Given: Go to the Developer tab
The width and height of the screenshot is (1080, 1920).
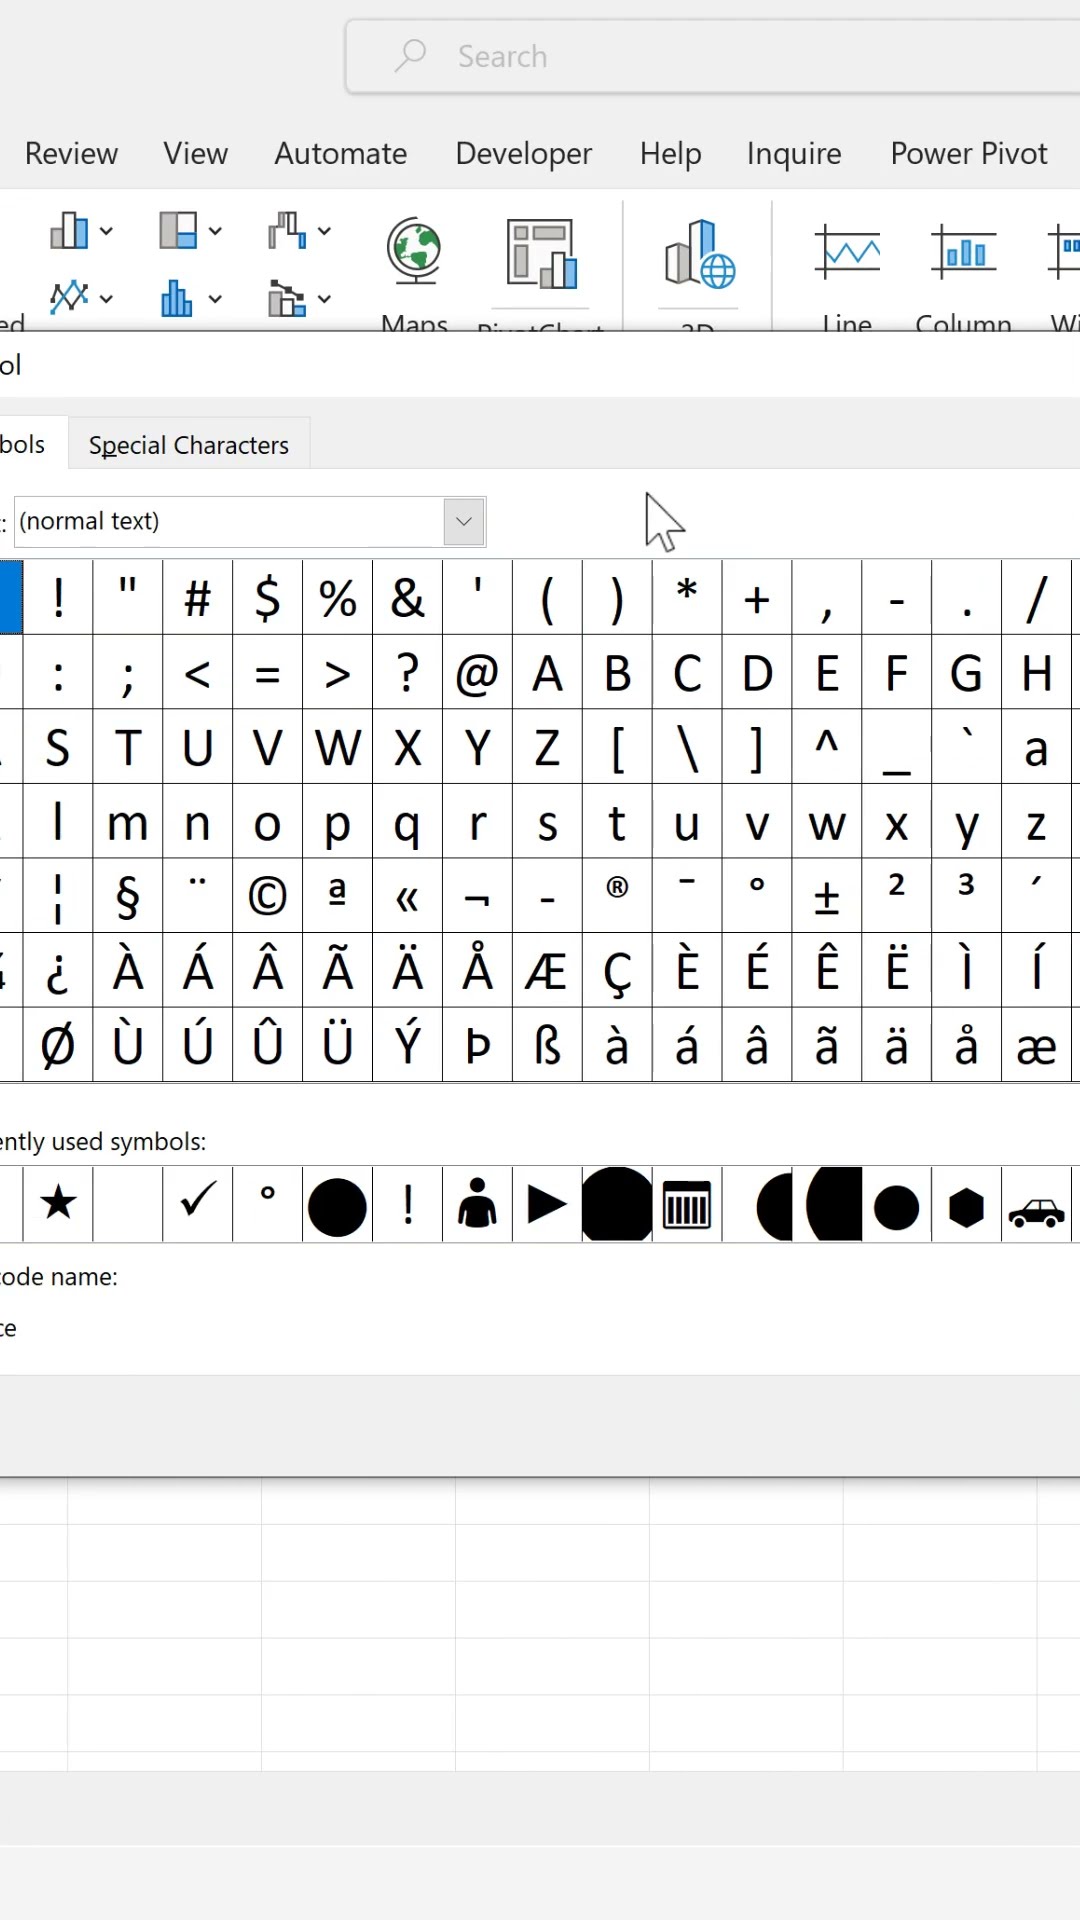Looking at the screenshot, I should tap(524, 153).
